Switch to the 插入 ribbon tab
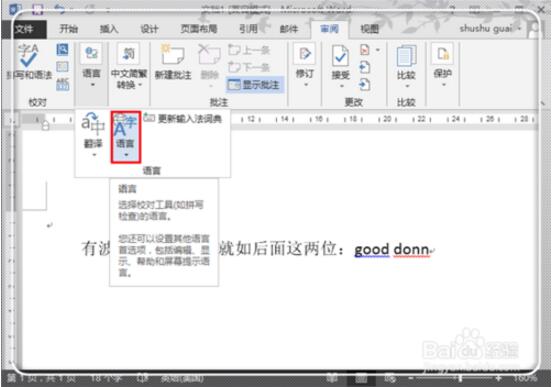Screen dimensions: 553x387 (109, 29)
